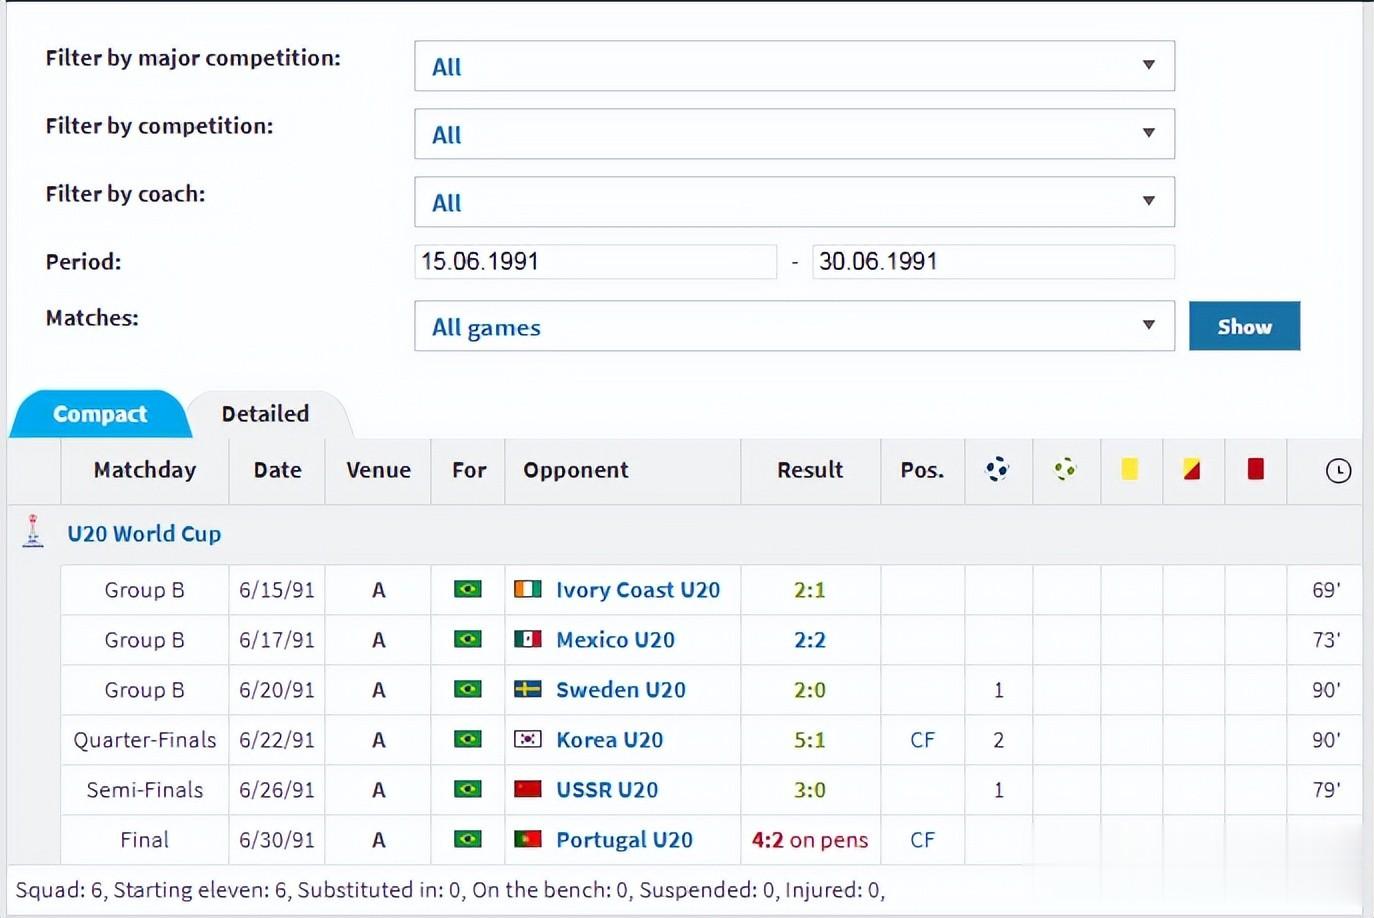Click the 6/30/91 date cell
The image size is (1374, 918).
tap(277, 840)
